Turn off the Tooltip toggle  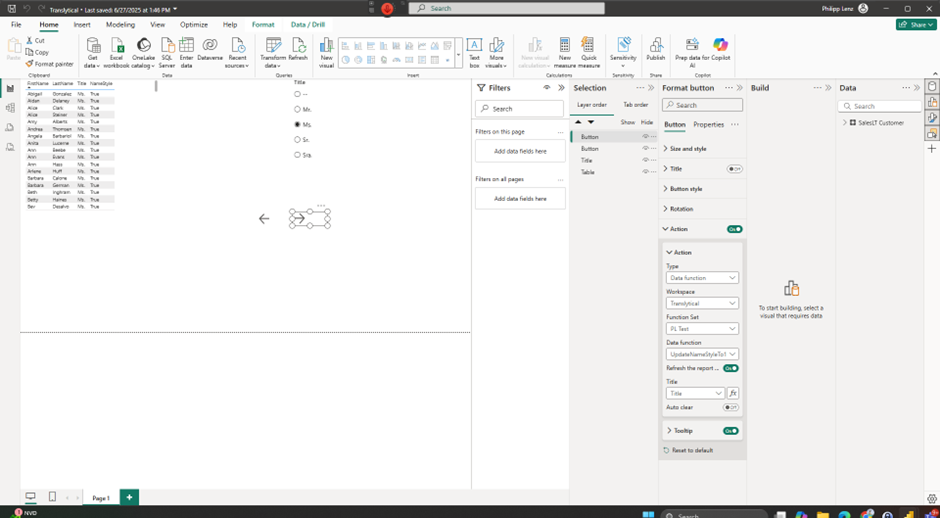pyautogui.click(x=731, y=431)
